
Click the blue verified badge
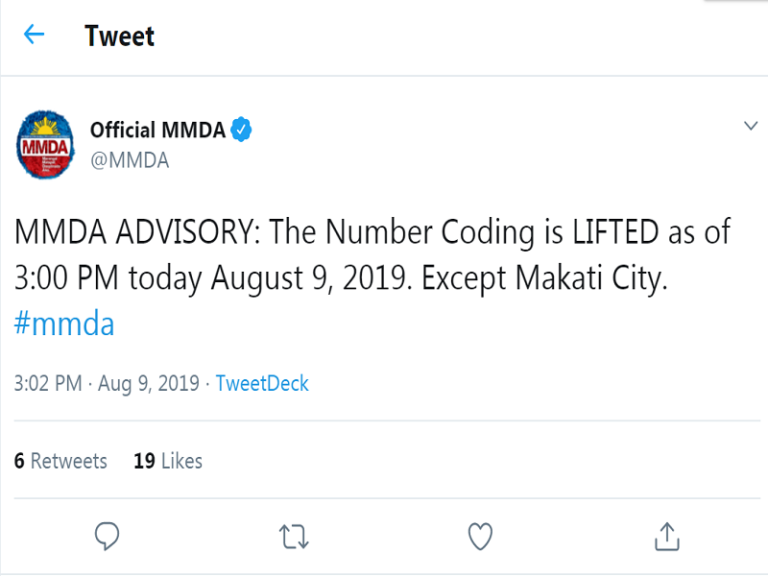tap(241, 129)
